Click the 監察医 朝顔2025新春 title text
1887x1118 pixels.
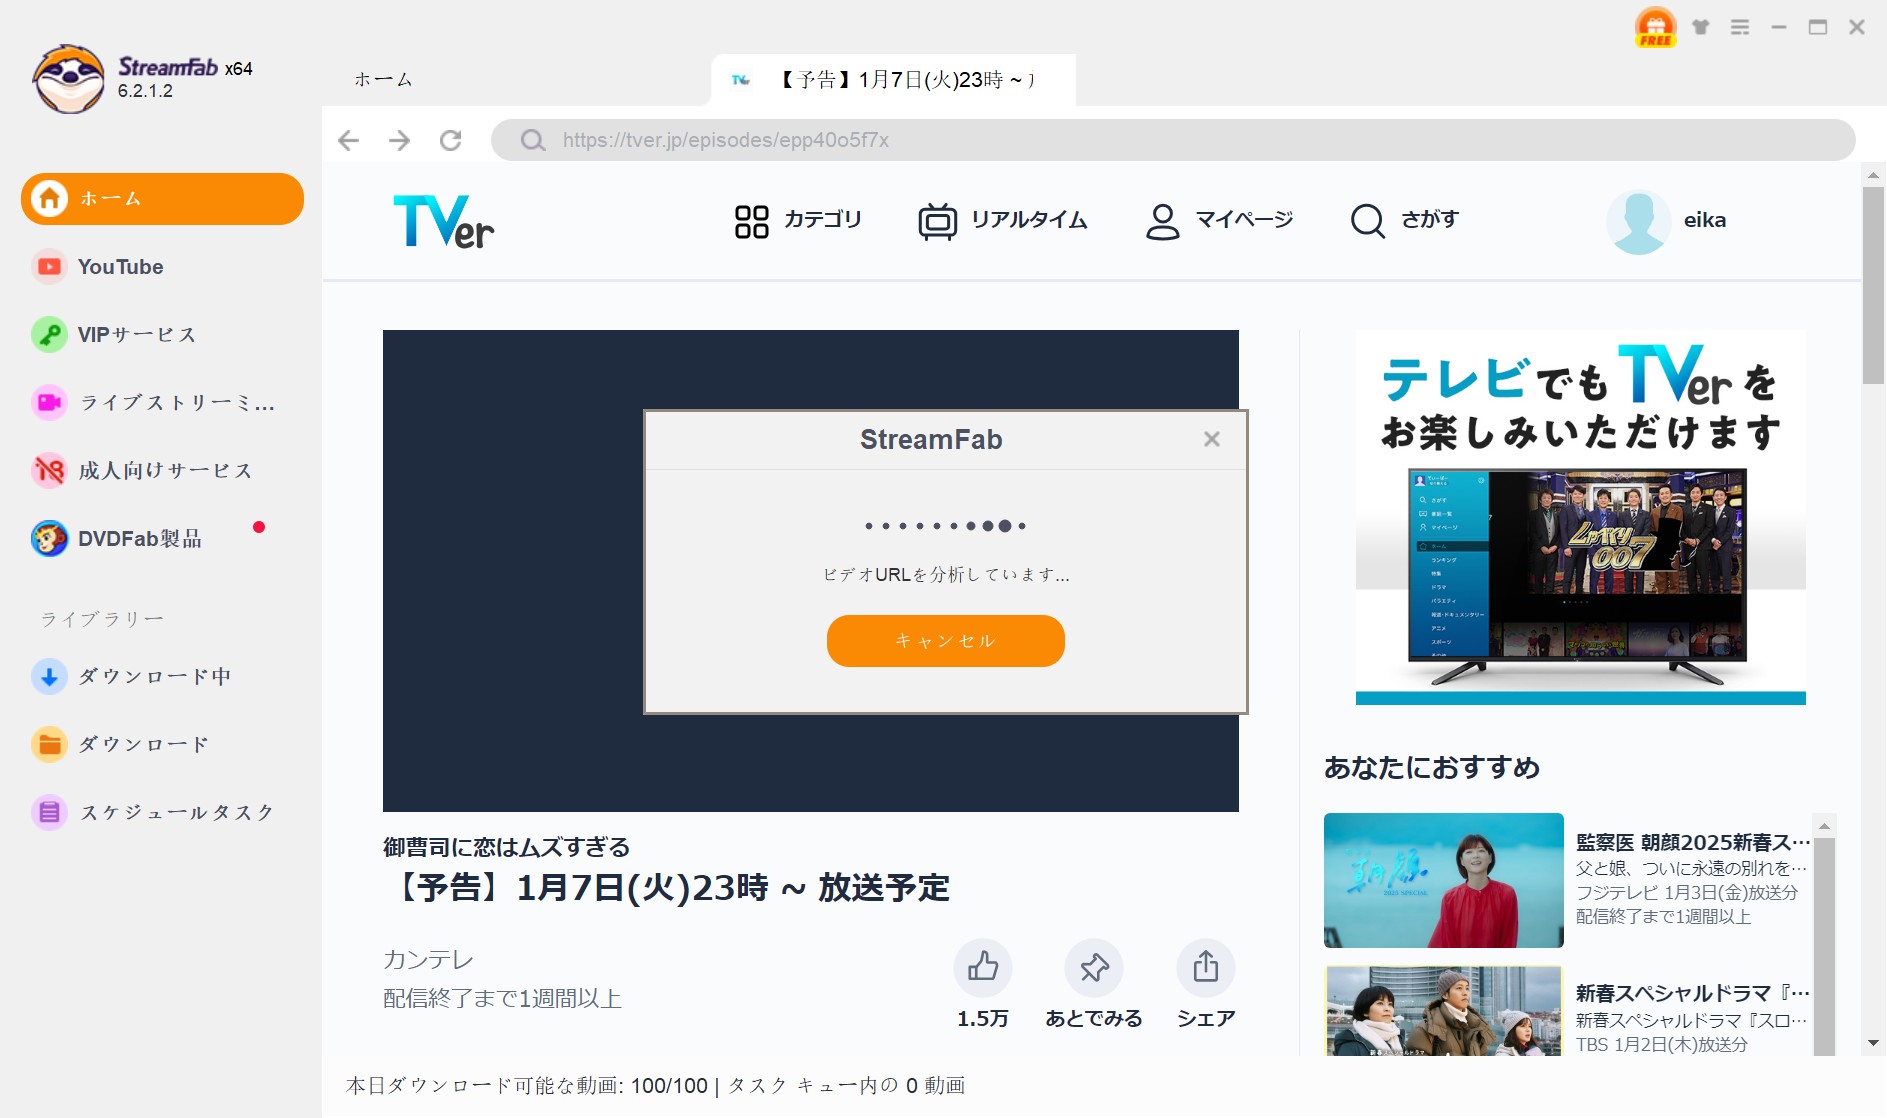pyautogui.click(x=1693, y=843)
